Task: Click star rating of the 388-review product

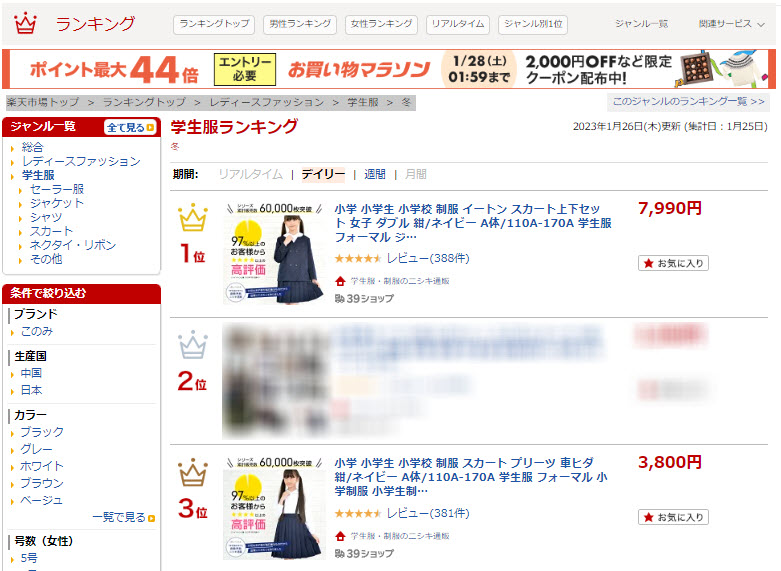Action: (x=358, y=259)
